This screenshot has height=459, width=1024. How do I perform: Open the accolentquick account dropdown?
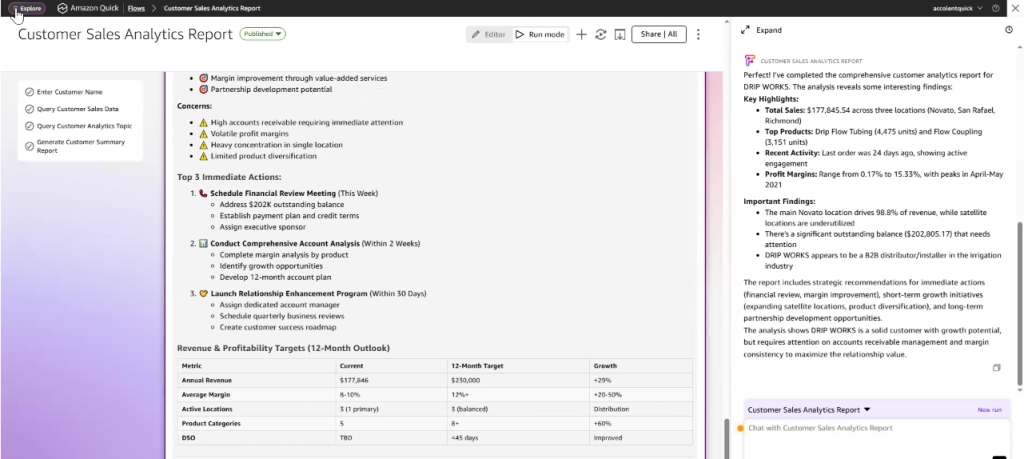coord(959,8)
